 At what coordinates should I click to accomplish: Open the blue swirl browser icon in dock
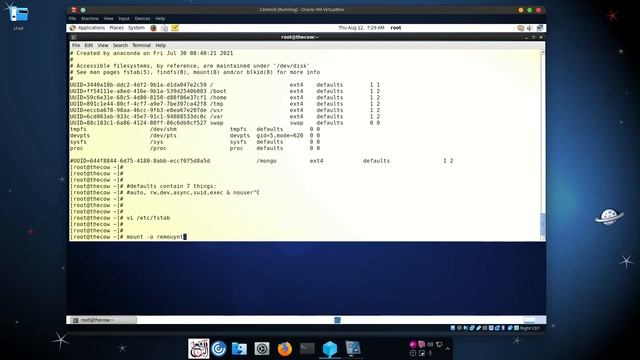[219, 349]
